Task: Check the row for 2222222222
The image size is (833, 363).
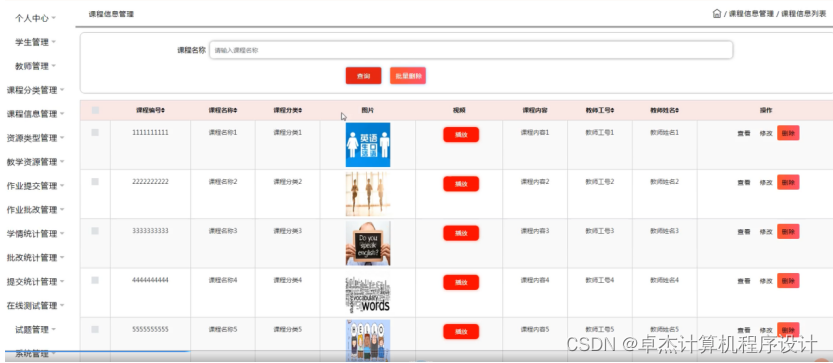Action: (95, 182)
